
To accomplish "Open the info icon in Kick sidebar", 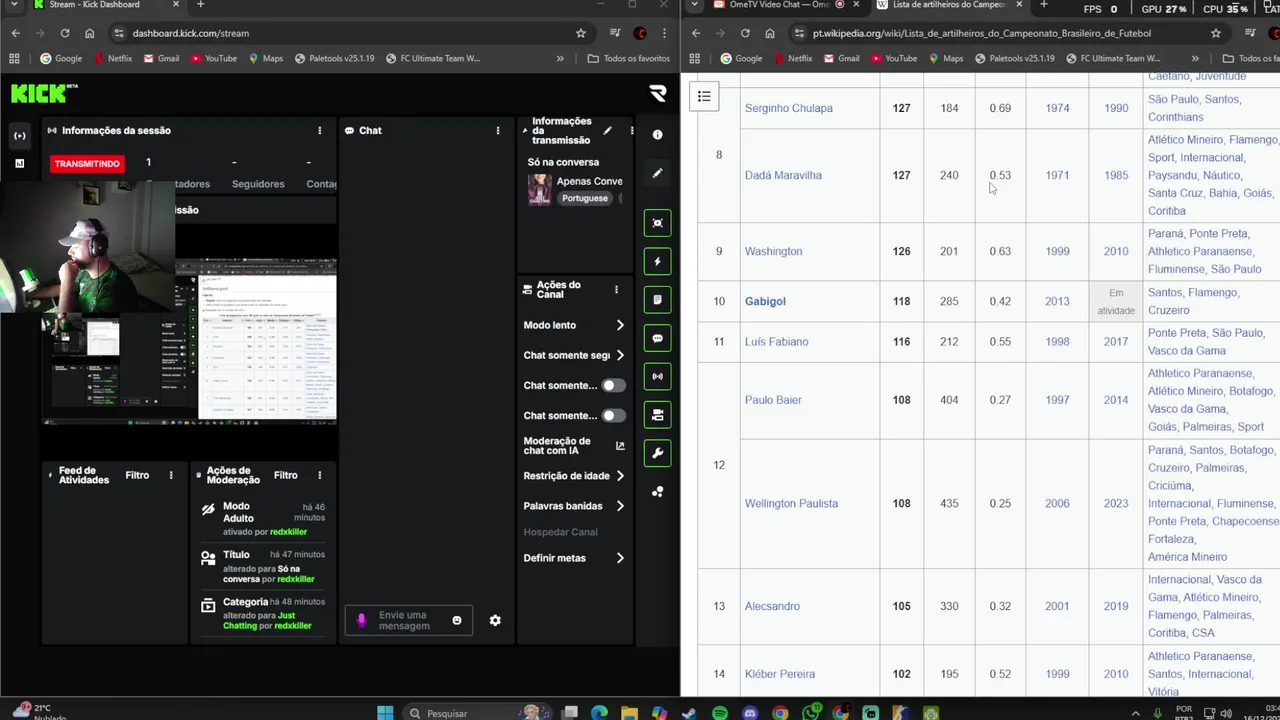I will (x=657, y=134).
